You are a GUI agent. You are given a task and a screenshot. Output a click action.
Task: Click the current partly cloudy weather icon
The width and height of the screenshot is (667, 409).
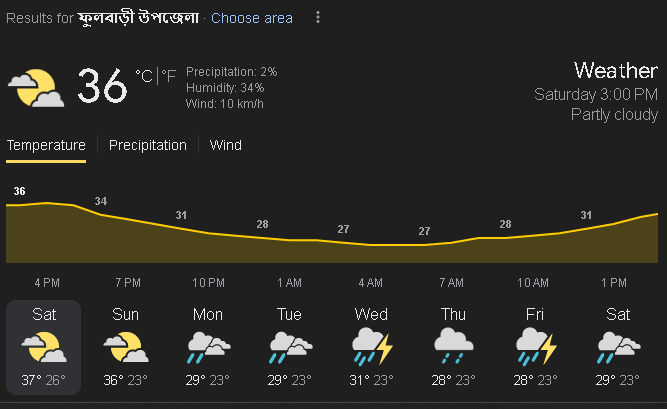click(36, 88)
